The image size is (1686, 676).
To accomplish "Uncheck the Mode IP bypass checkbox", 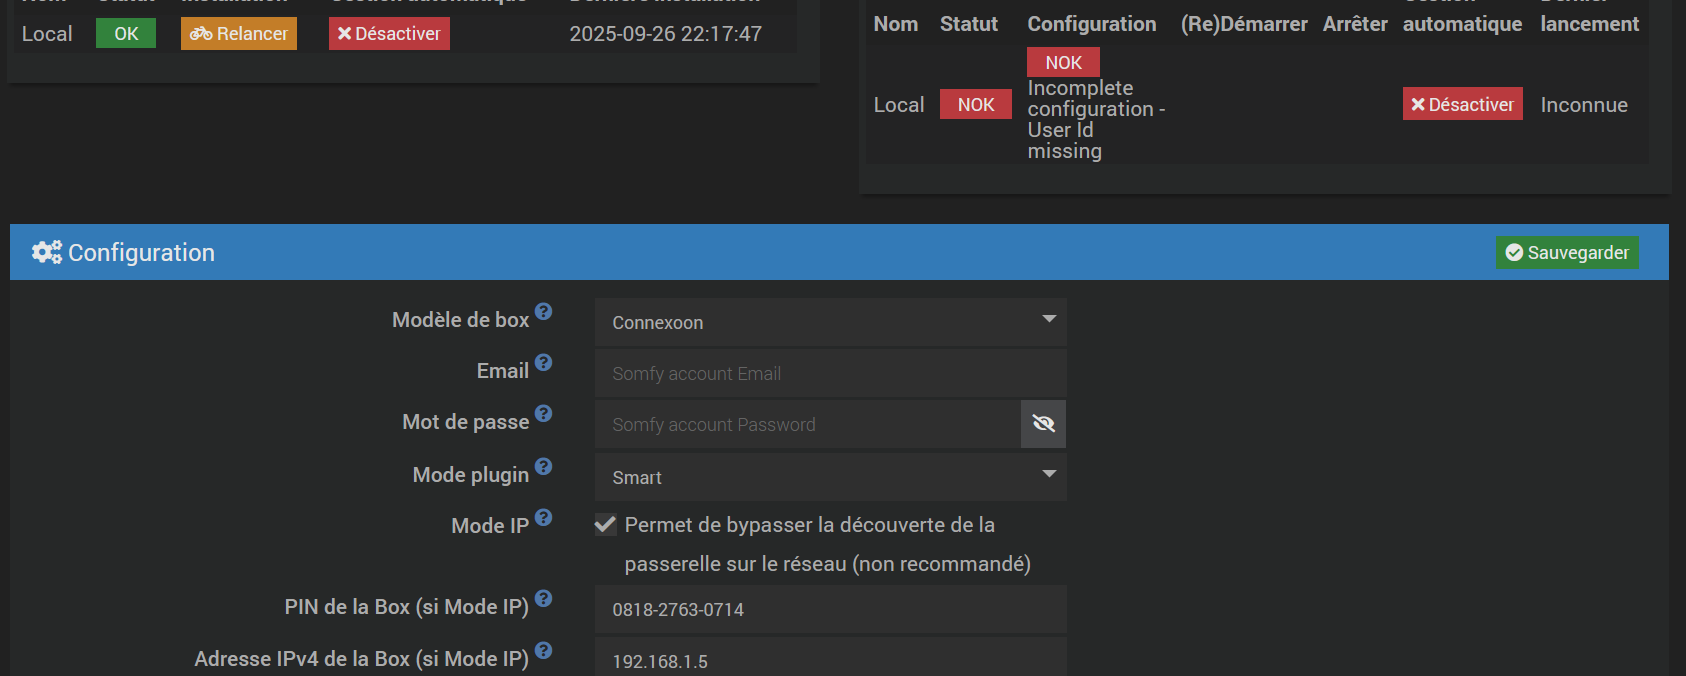I will (x=605, y=525).
